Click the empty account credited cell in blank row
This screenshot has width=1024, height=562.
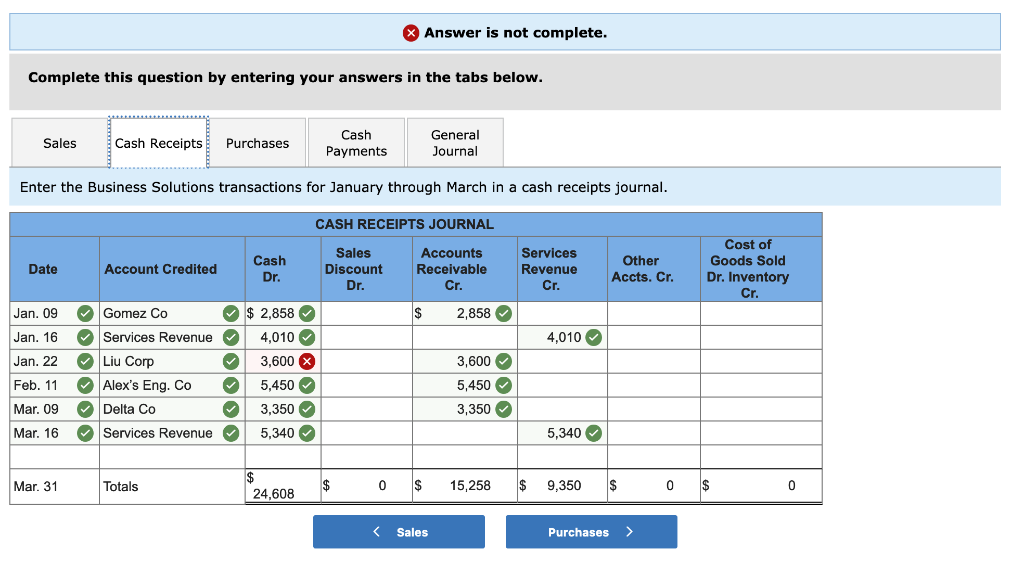point(172,457)
